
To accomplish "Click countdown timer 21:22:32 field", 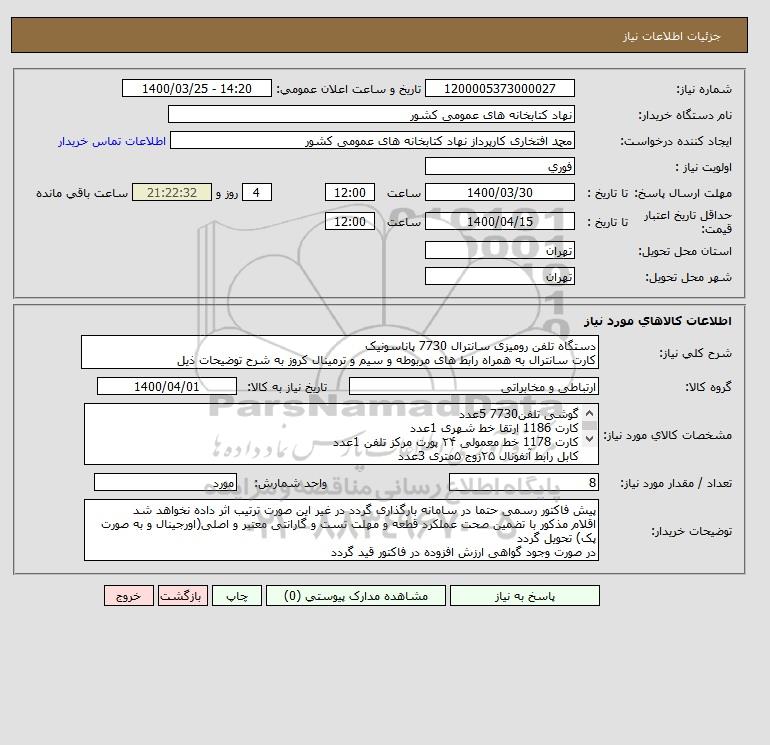I will pos(172,193).
